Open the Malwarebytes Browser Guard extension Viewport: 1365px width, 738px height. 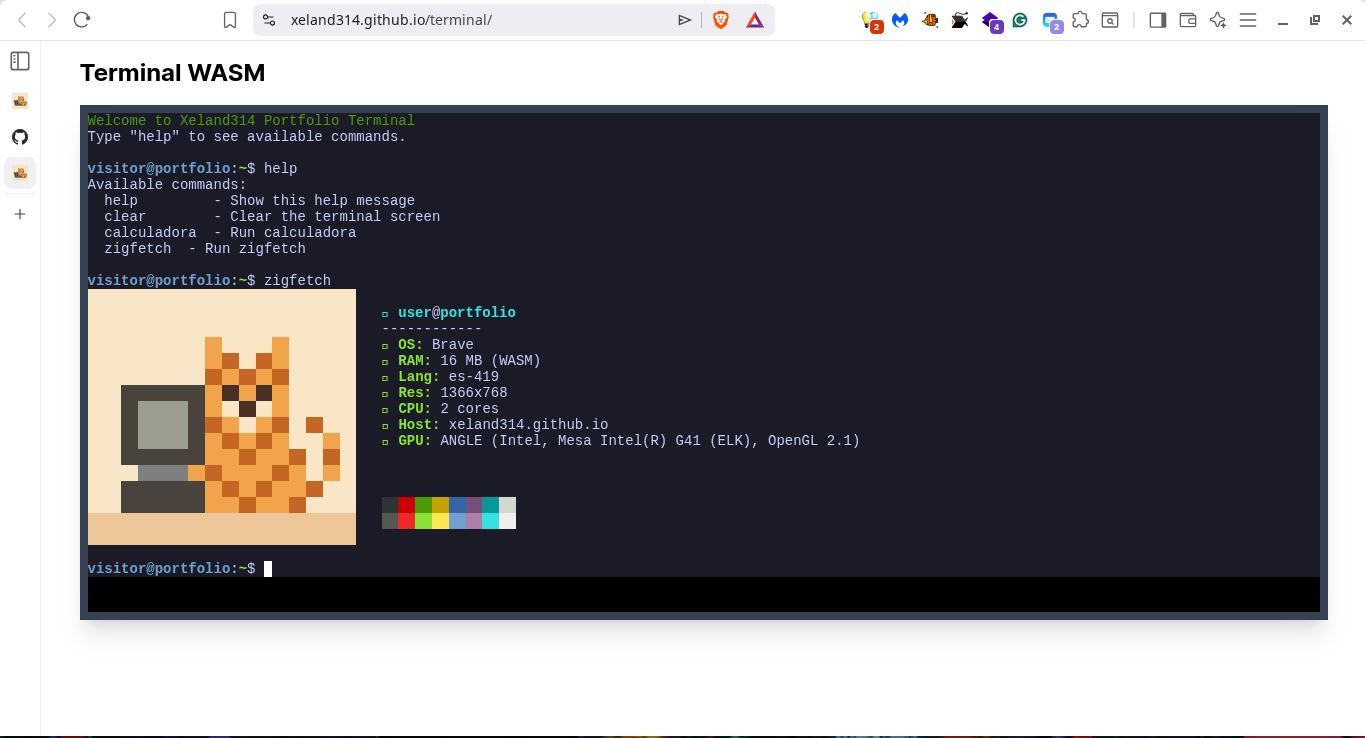899,19
